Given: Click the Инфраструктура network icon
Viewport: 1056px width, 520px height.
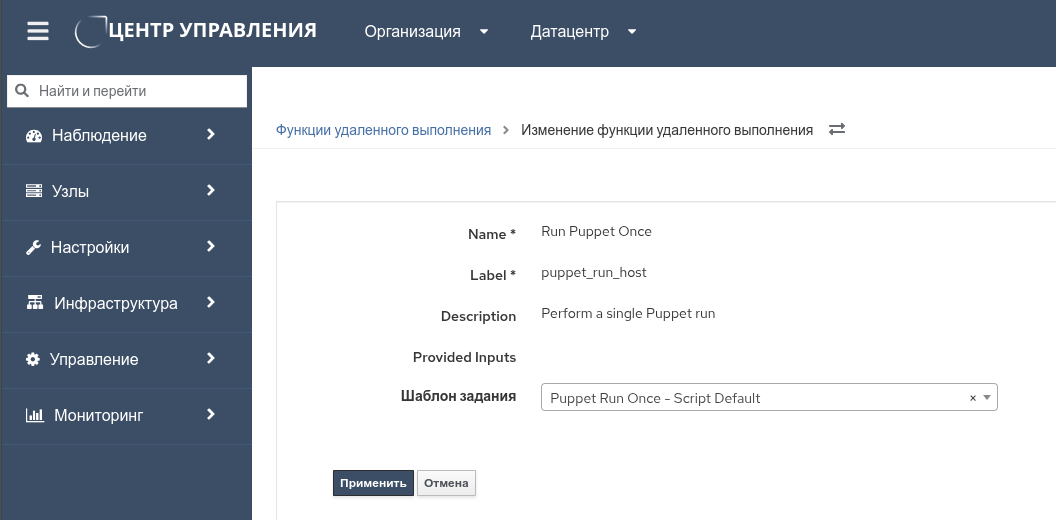Looking at the screenshot, I should [35, 303].
